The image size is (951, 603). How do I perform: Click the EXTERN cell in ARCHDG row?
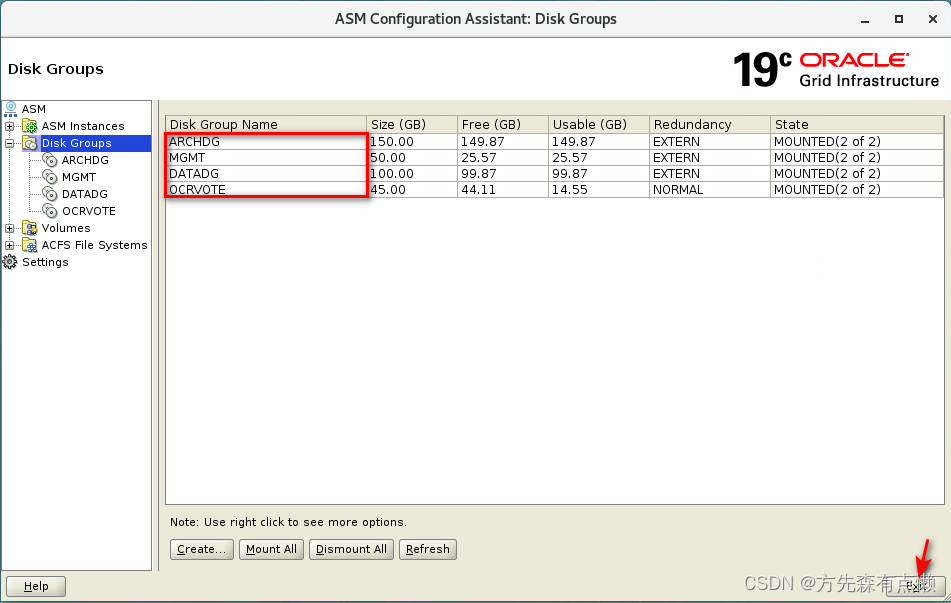[x=710, y=141]
